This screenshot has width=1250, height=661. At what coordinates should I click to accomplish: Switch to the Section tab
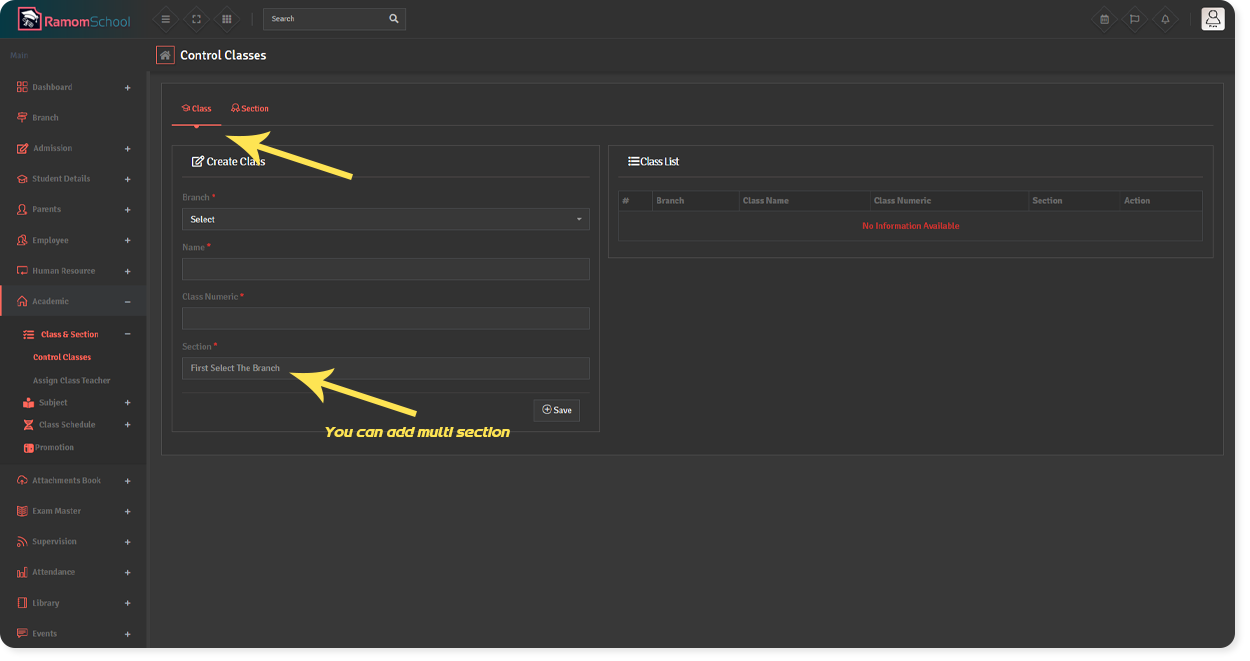click(250, 108)
